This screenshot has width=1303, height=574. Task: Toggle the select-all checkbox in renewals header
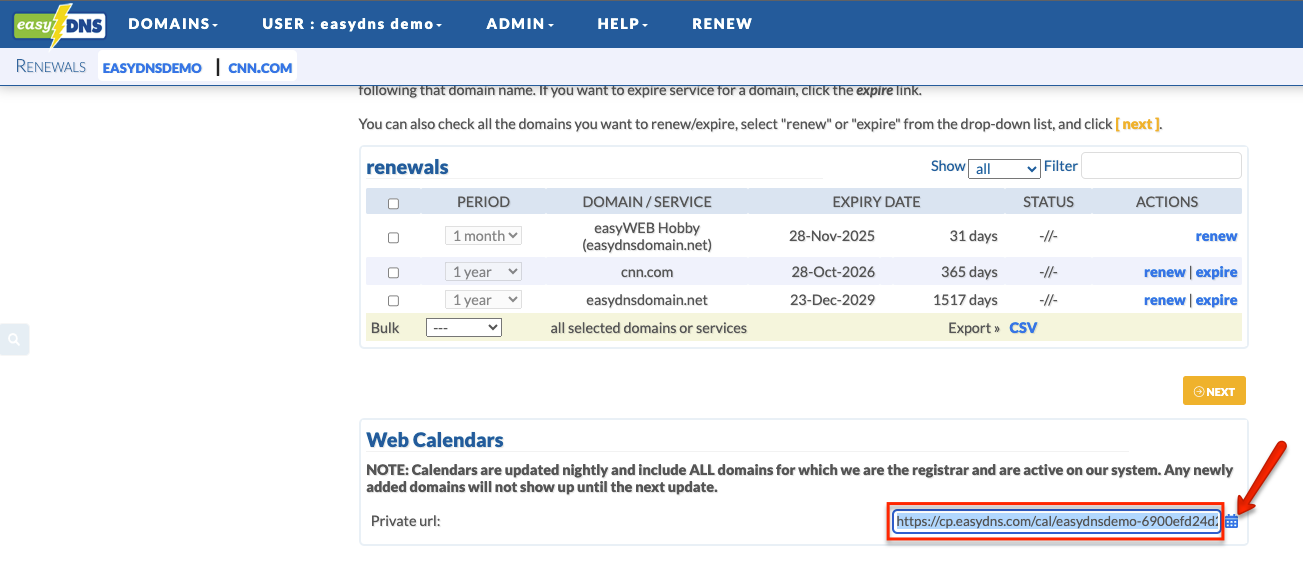coord(393,203)
